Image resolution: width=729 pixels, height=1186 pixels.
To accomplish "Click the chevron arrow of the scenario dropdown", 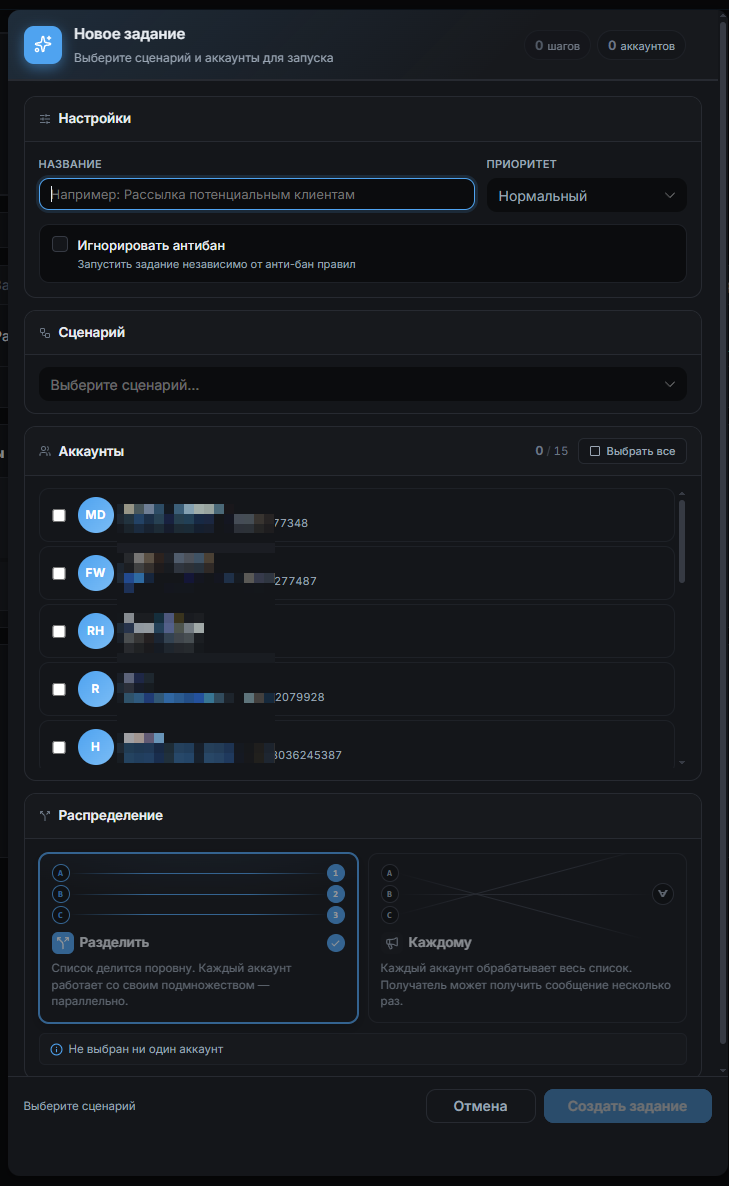I will pyautogui.click(x=669, y=384).
